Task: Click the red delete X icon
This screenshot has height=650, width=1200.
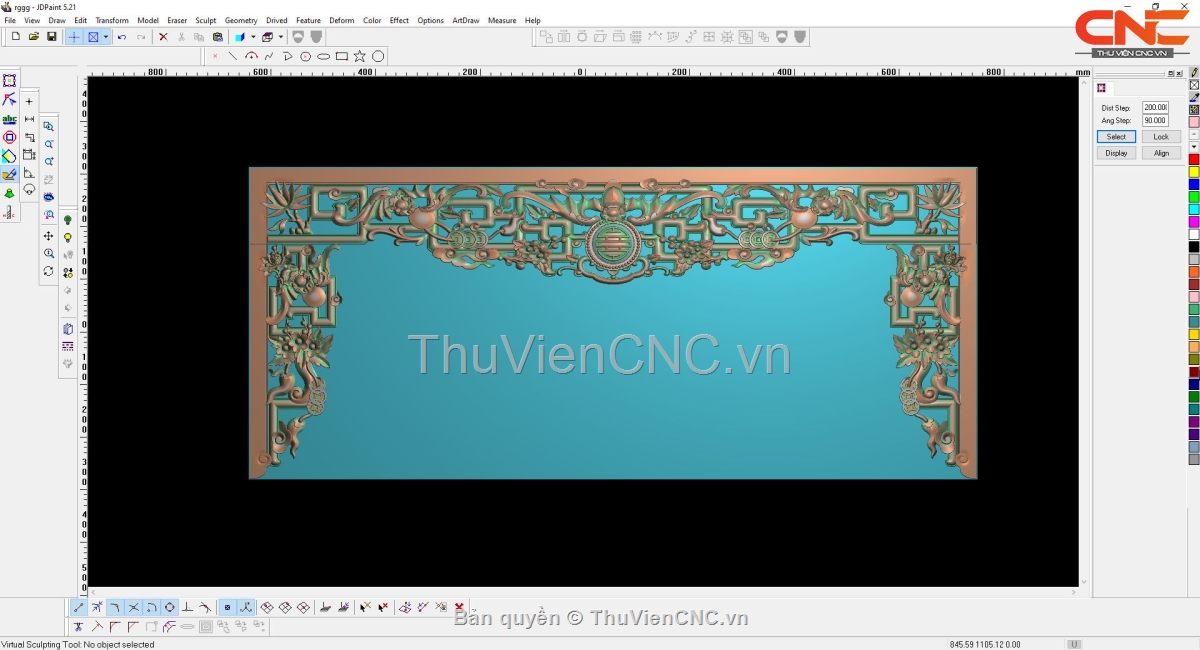Action: click(x=163, y=37)
